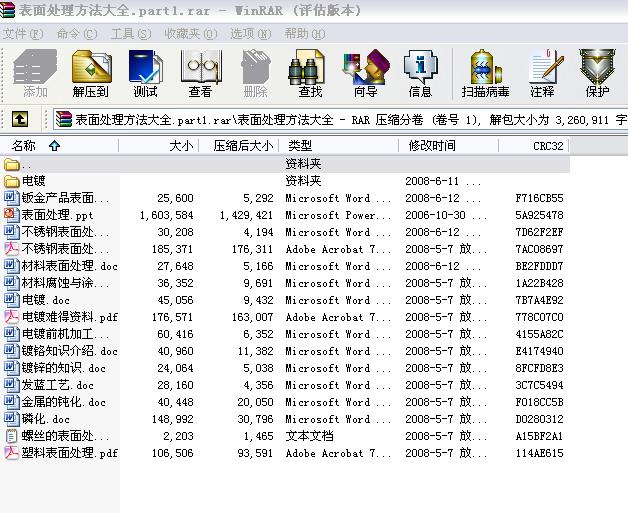Click the Word icon of 镀铬知识介绍.doc

point(12,351)
